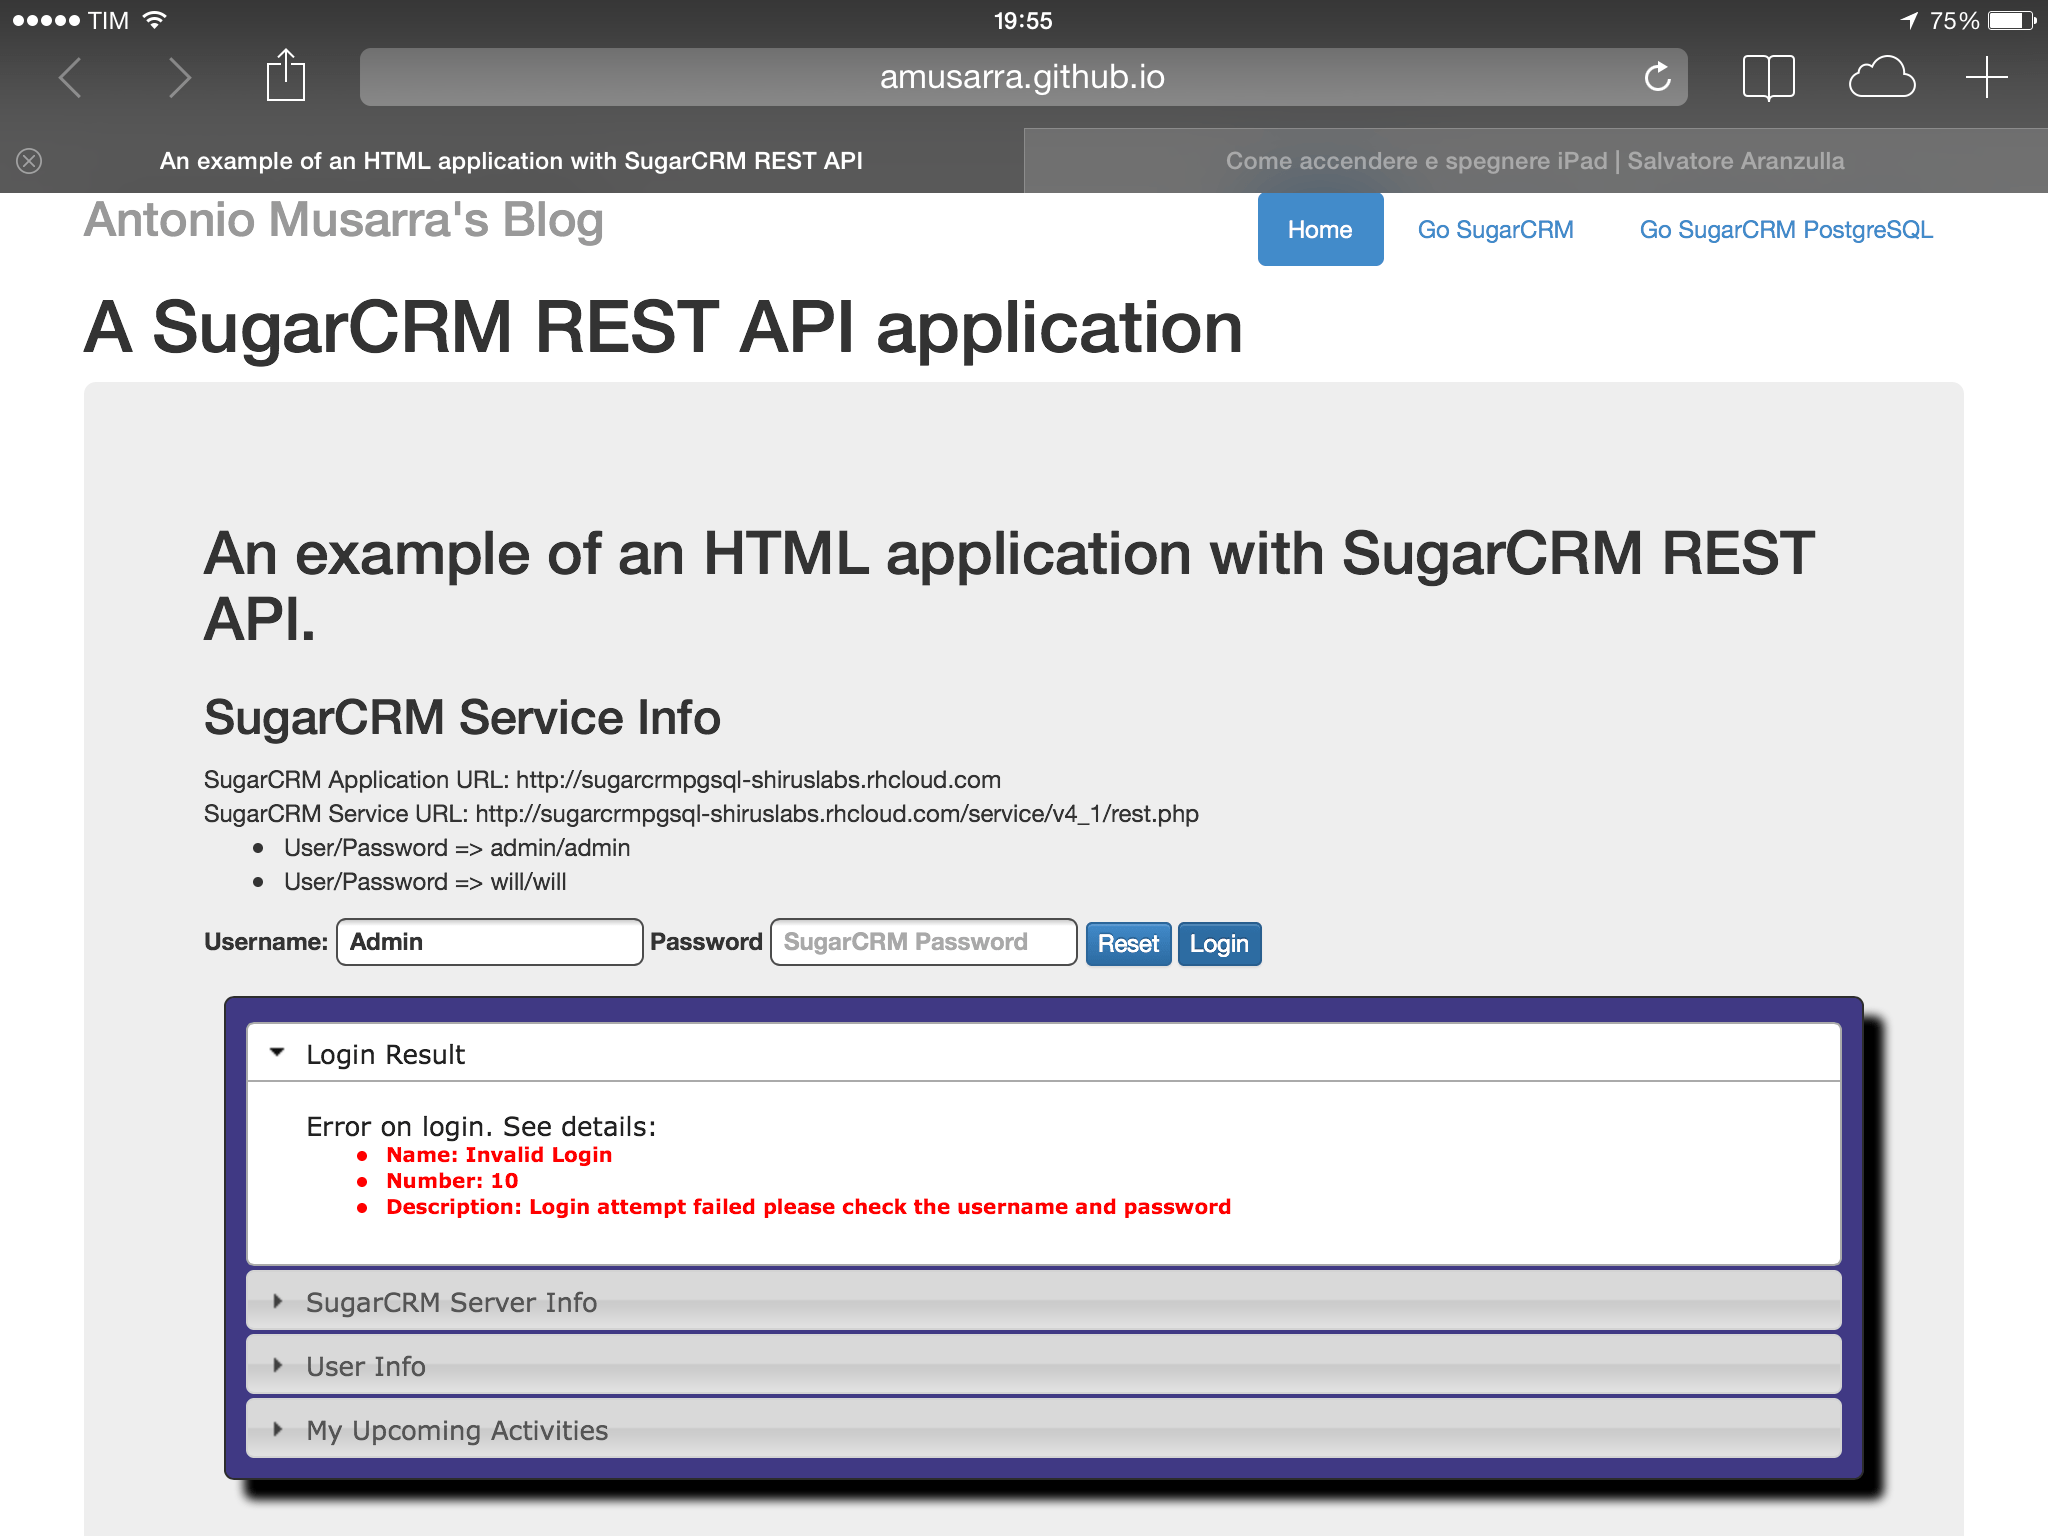Open the share sheet icon
Screen dimensions: 2048x1536
(x=286, y=75)
